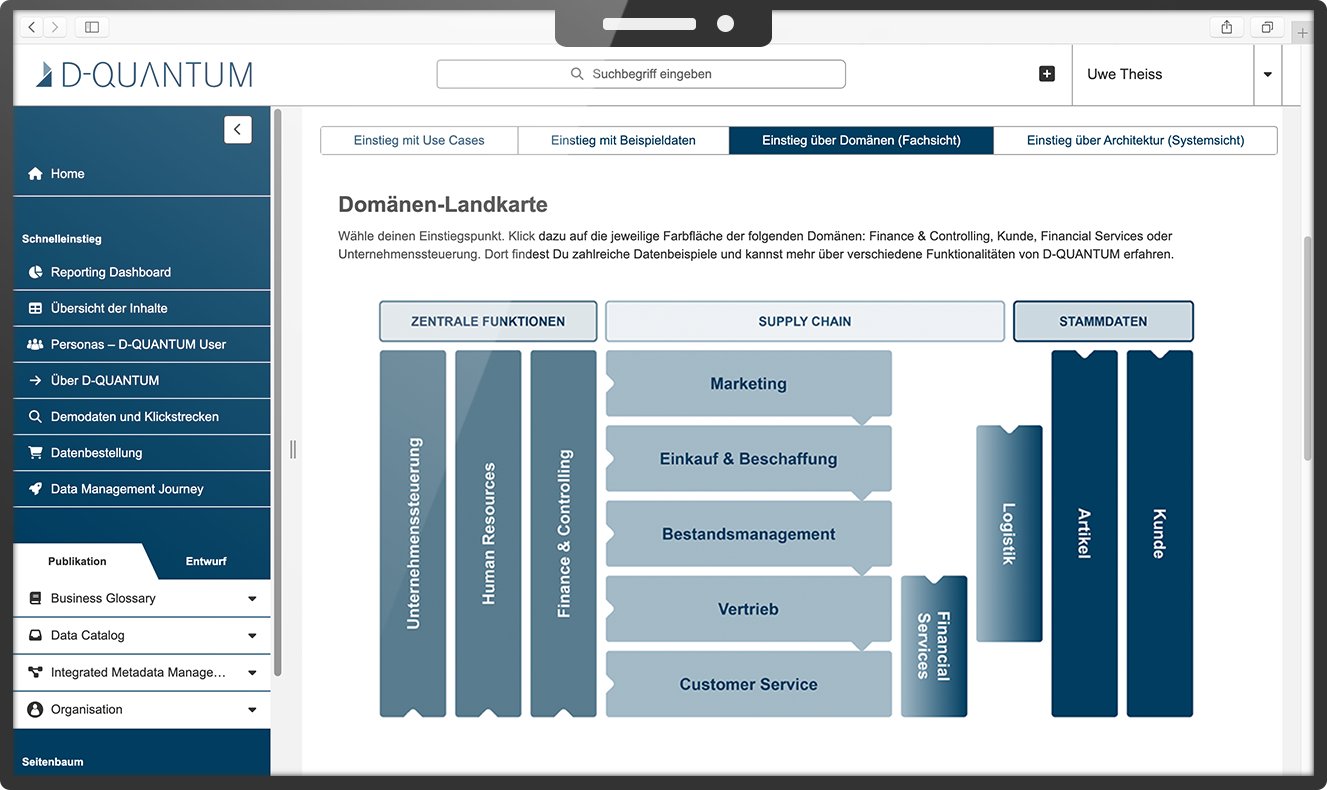Expand the Data Catalog section

(x=251, y=635)
